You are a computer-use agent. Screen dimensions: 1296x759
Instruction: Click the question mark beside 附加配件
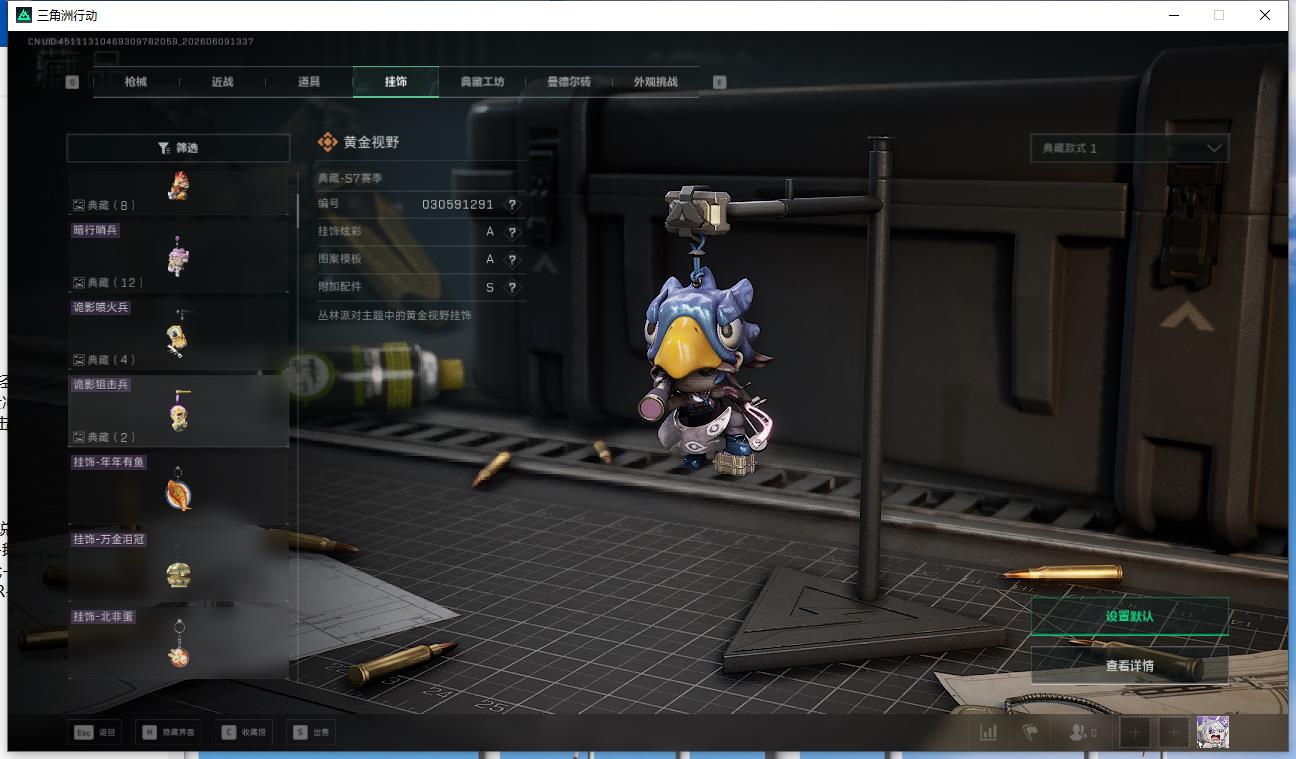click(x=512, y=287)
